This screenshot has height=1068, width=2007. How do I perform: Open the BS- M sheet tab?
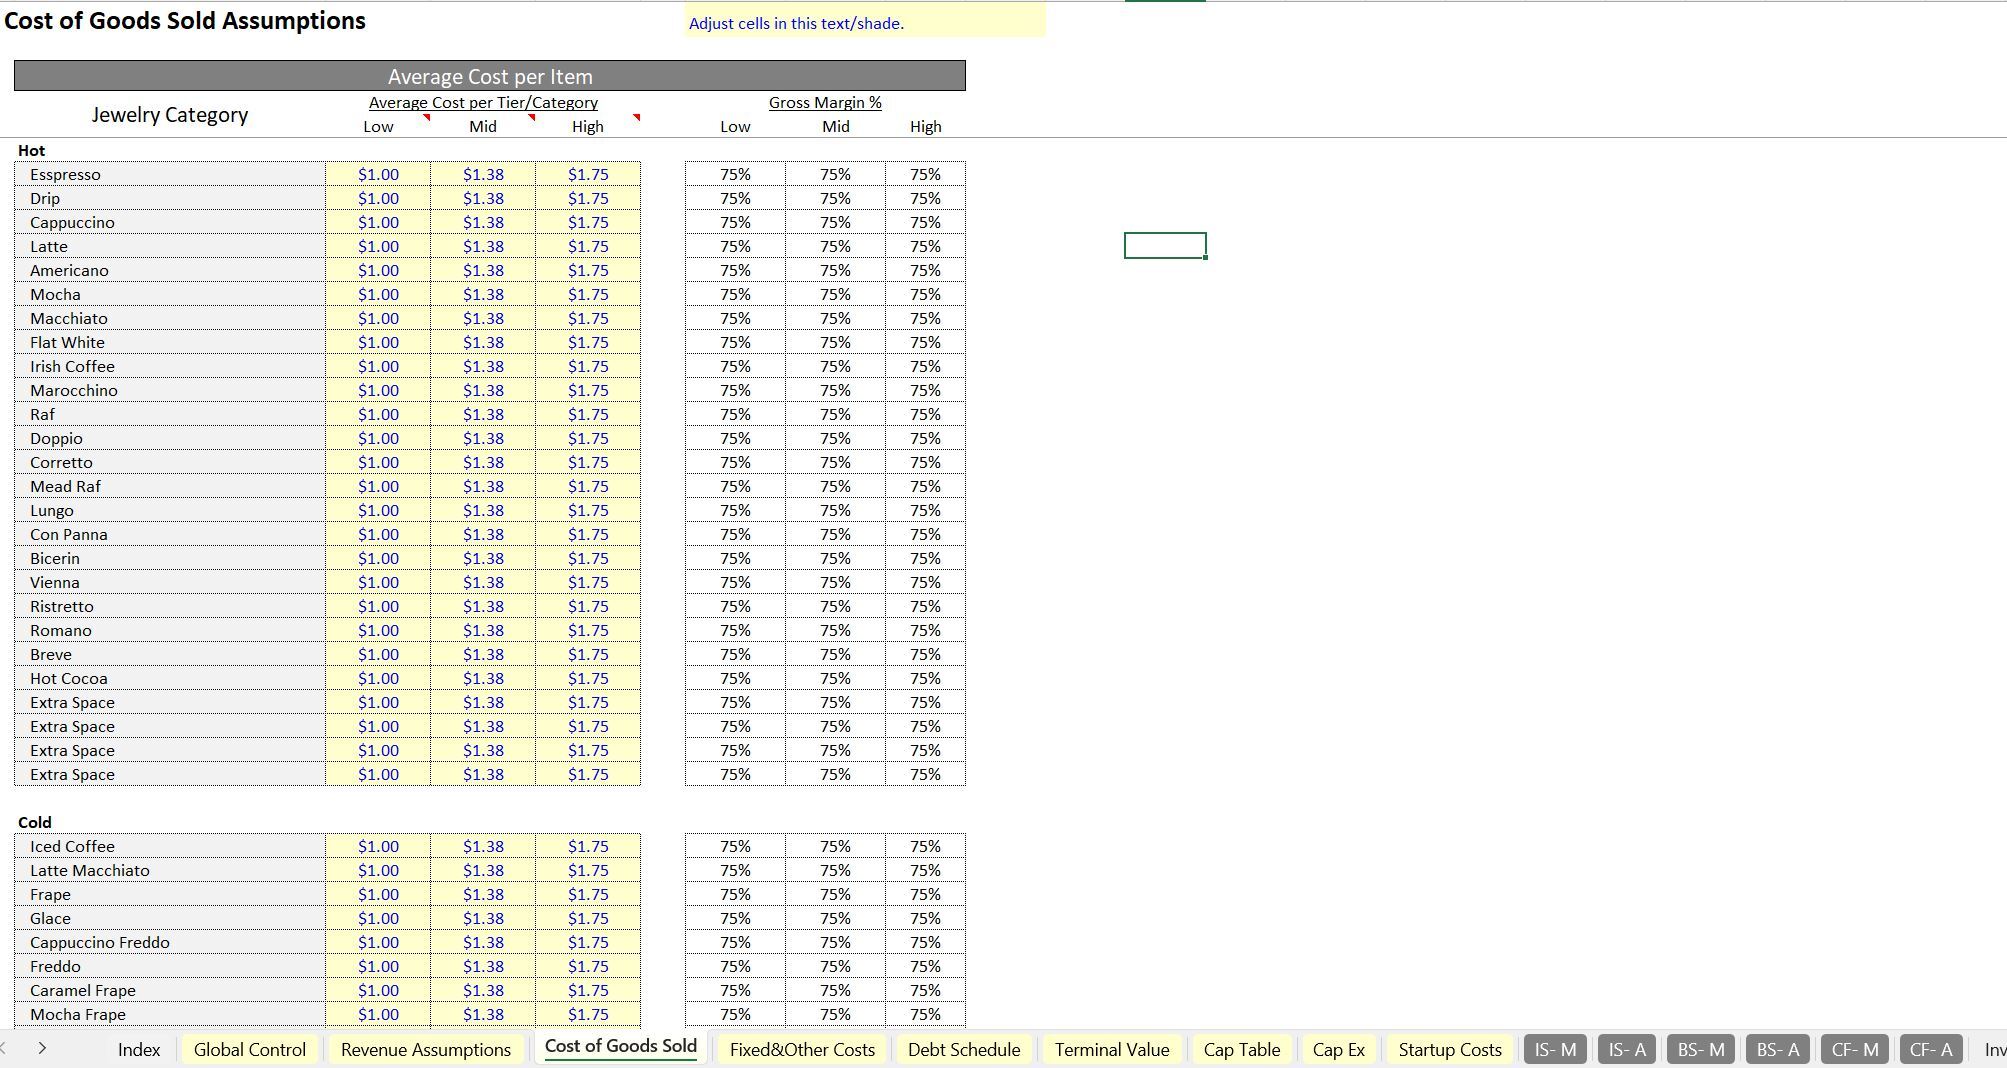(1701, 1049)
